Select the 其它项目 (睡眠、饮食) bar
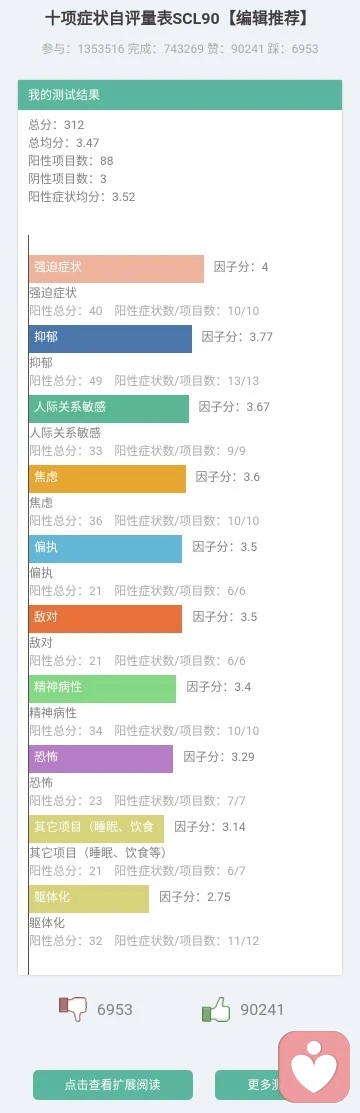The image size is (360, 1113). coord(97,828)
